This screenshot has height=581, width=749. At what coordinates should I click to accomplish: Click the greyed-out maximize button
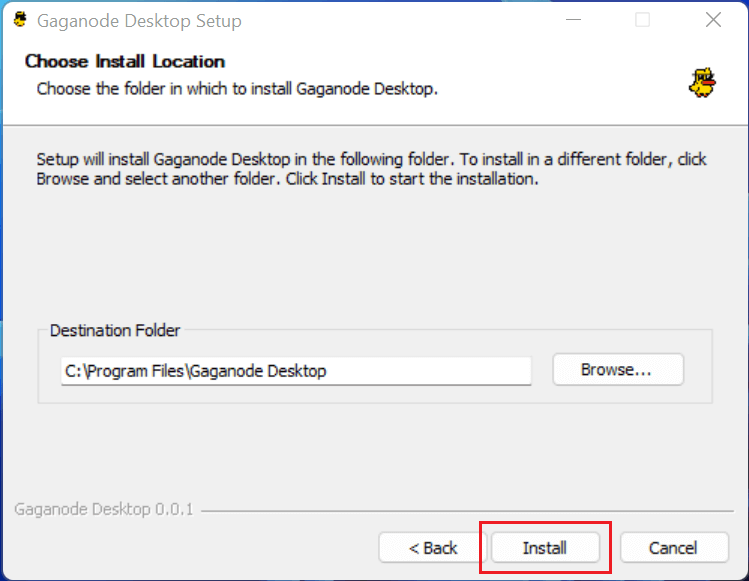642,20
